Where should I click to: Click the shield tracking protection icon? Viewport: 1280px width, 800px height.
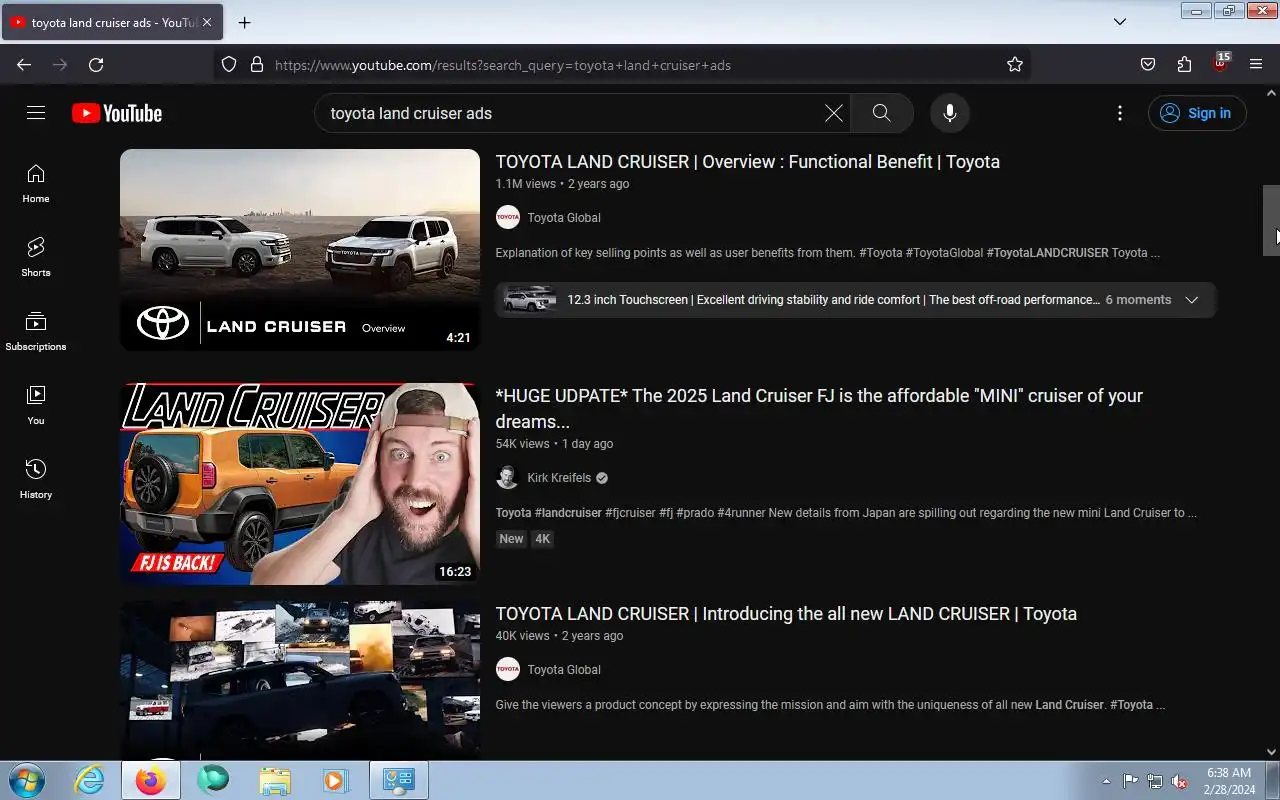[229, 65]
